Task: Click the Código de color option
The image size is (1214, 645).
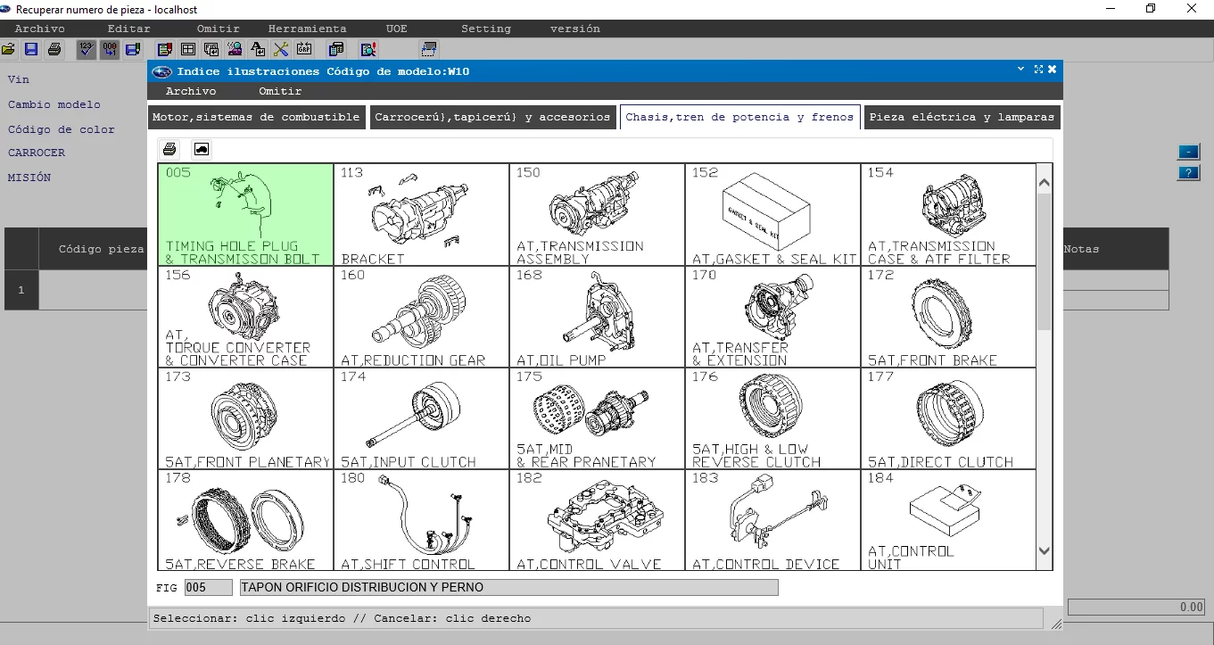Action: click(61, 129)
